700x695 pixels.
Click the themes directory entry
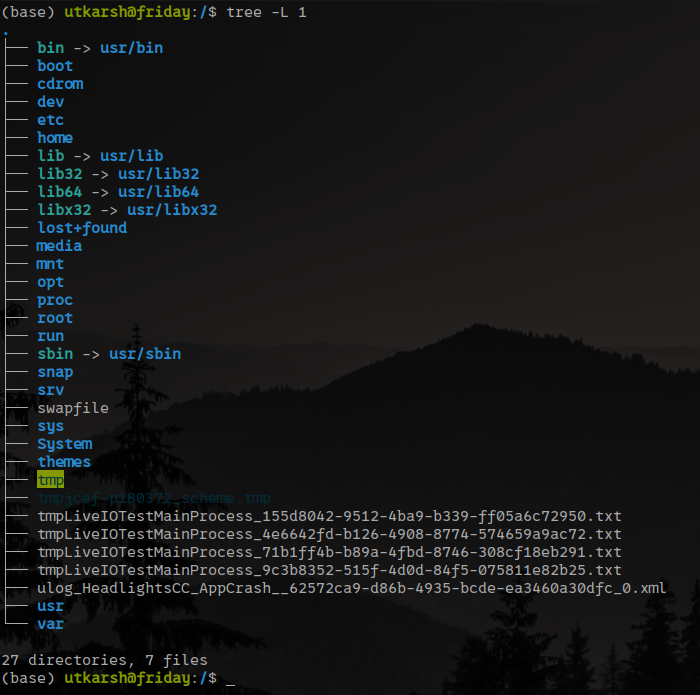[x=64, y=462]
